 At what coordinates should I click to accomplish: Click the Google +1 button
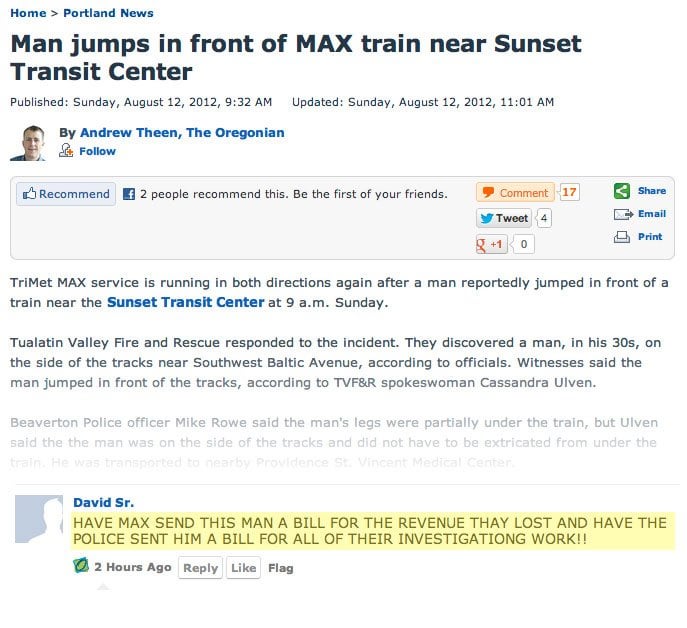click(492, 245)
